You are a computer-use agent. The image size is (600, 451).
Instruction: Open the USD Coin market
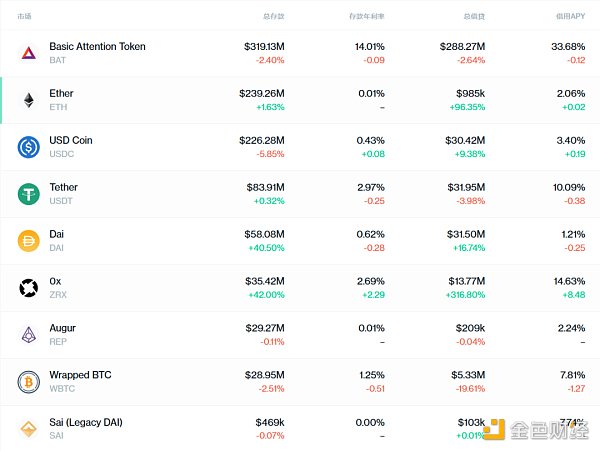pyautogui.click(x=300, y=147)
